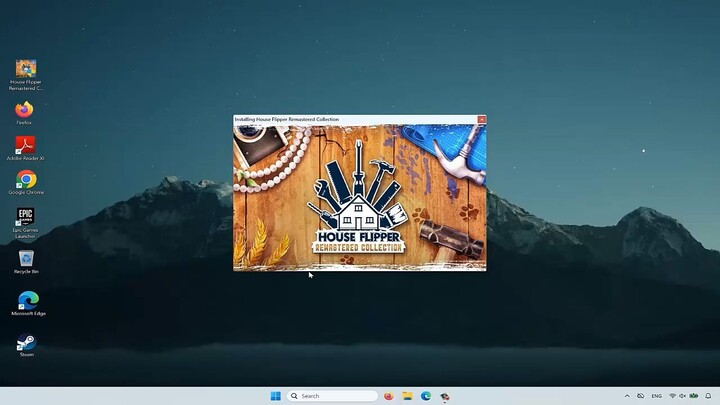The image size is (720, 405).
Task: Click the muted volume tray icon
Action: (x=682, y=396)
